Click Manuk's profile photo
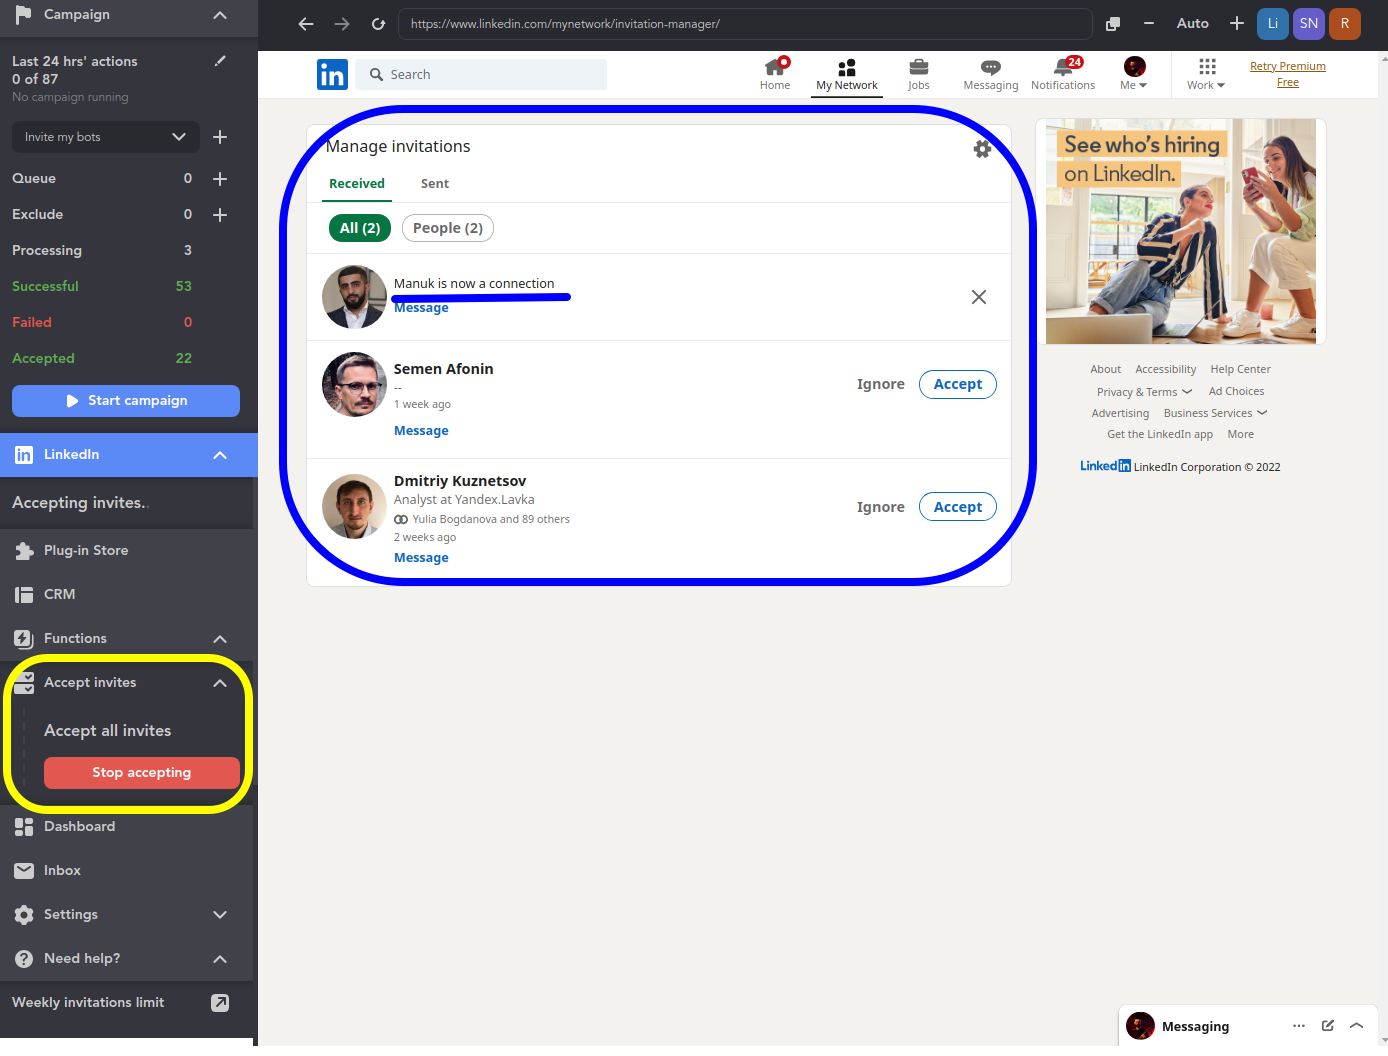 [x=354, y=297]
